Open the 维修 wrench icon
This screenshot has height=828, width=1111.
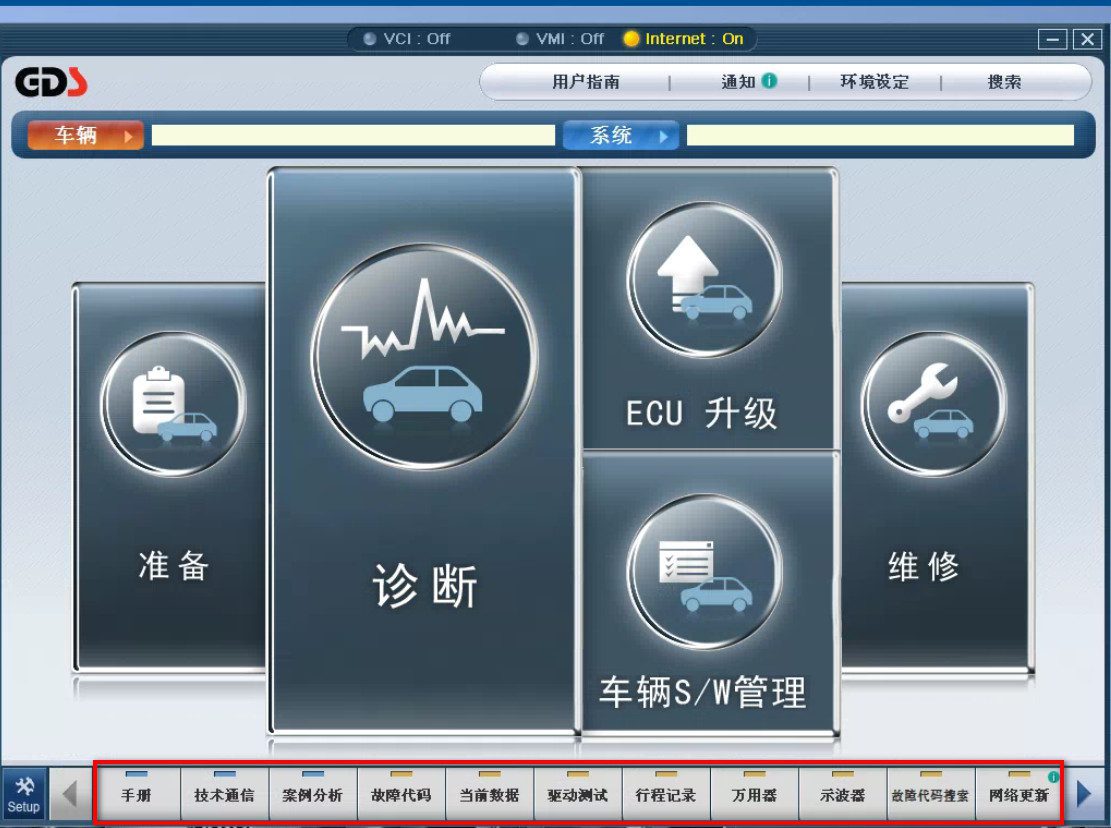[933, 404]
